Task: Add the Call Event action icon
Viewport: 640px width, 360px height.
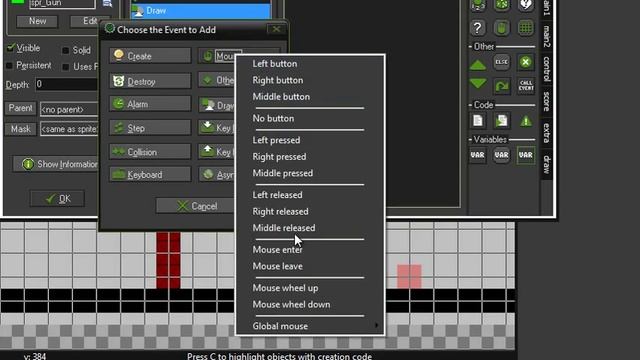Action: 526,86
